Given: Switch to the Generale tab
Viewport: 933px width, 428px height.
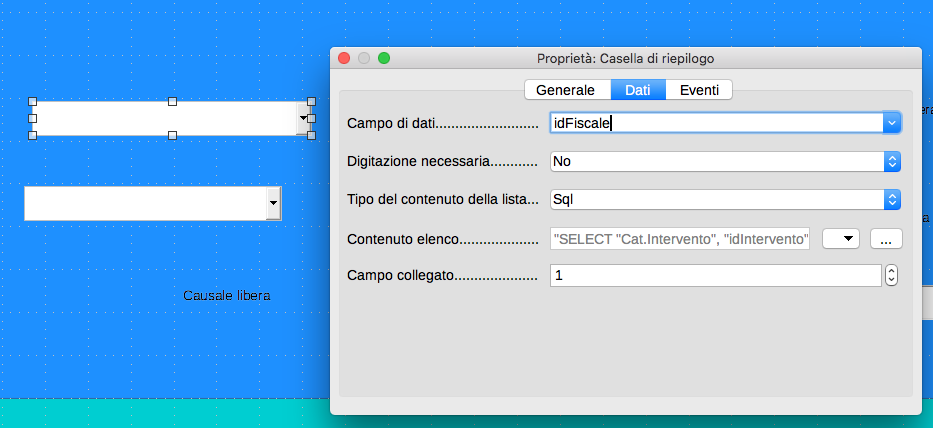Looking at the screenshot, I should tap(567, 90).
